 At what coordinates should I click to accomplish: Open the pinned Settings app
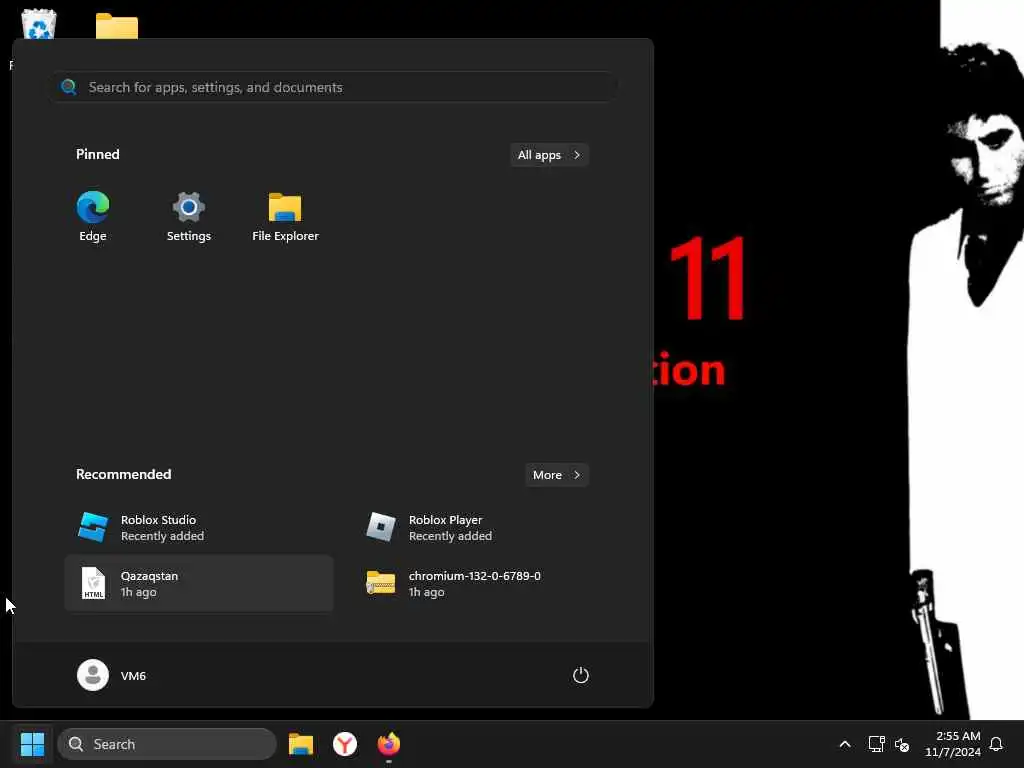pyautogui.click(x=189, y=216)
